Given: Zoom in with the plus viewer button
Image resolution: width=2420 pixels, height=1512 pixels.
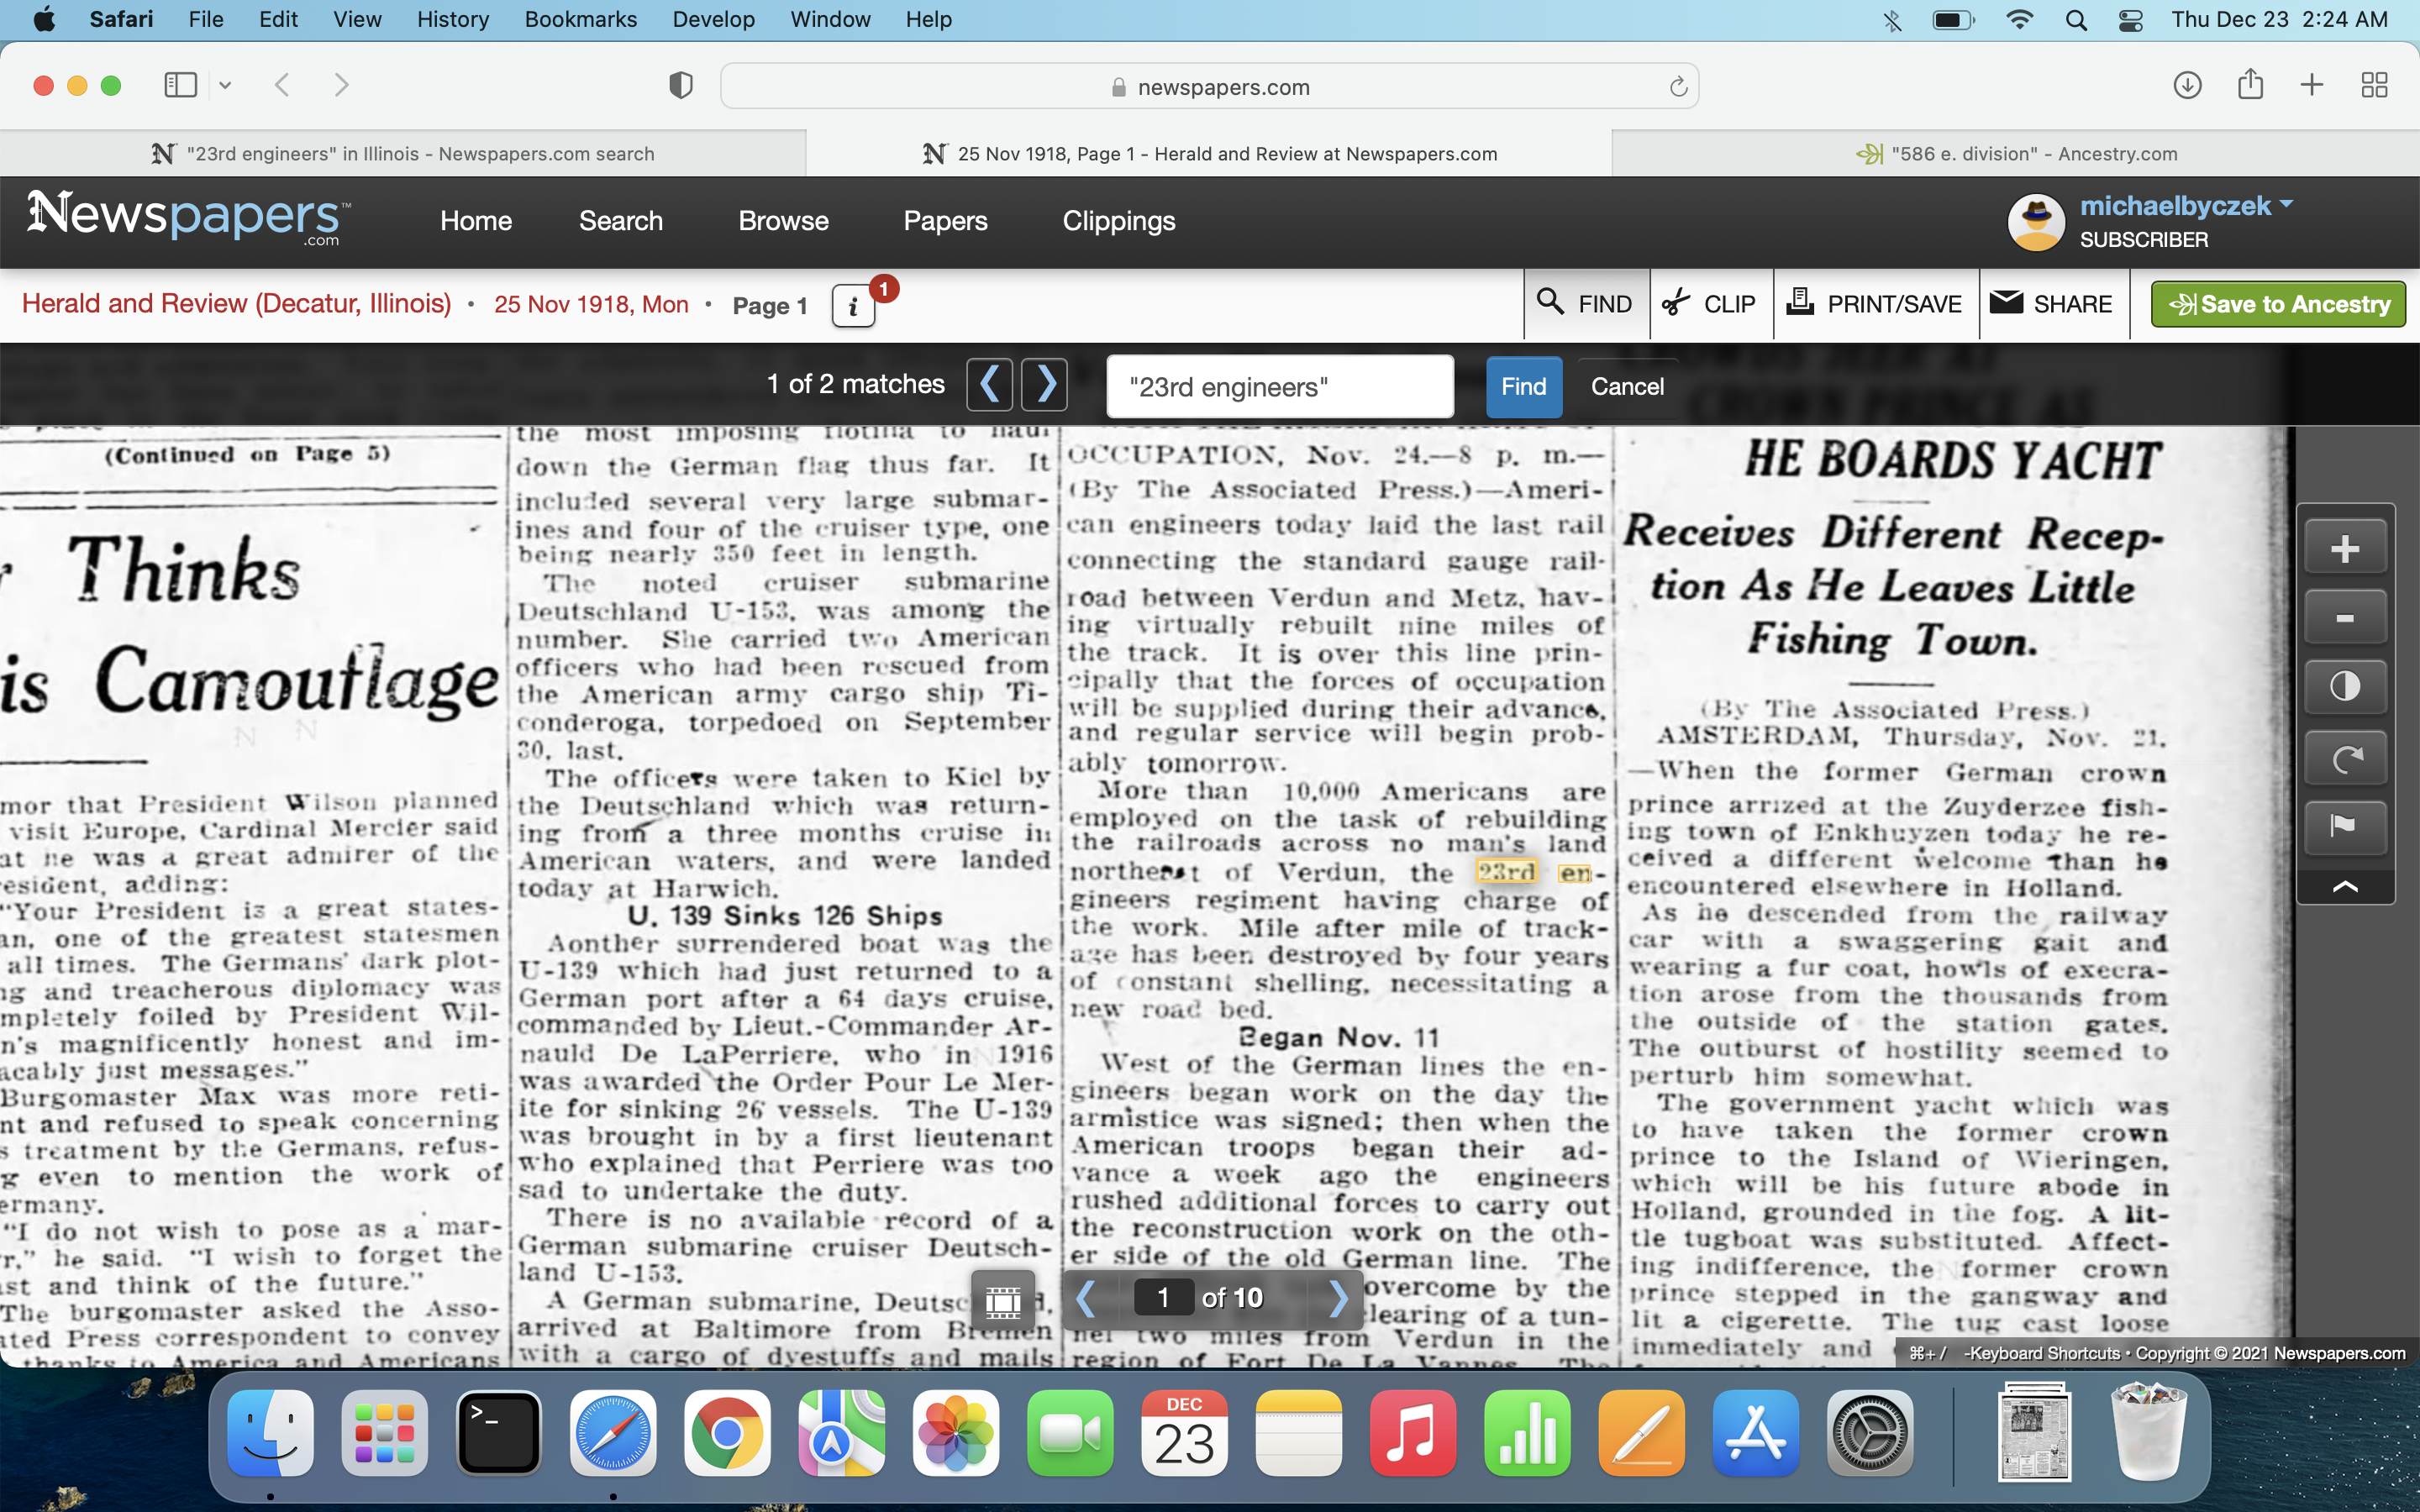Looking at the screenshot, I should (2345, 549).
